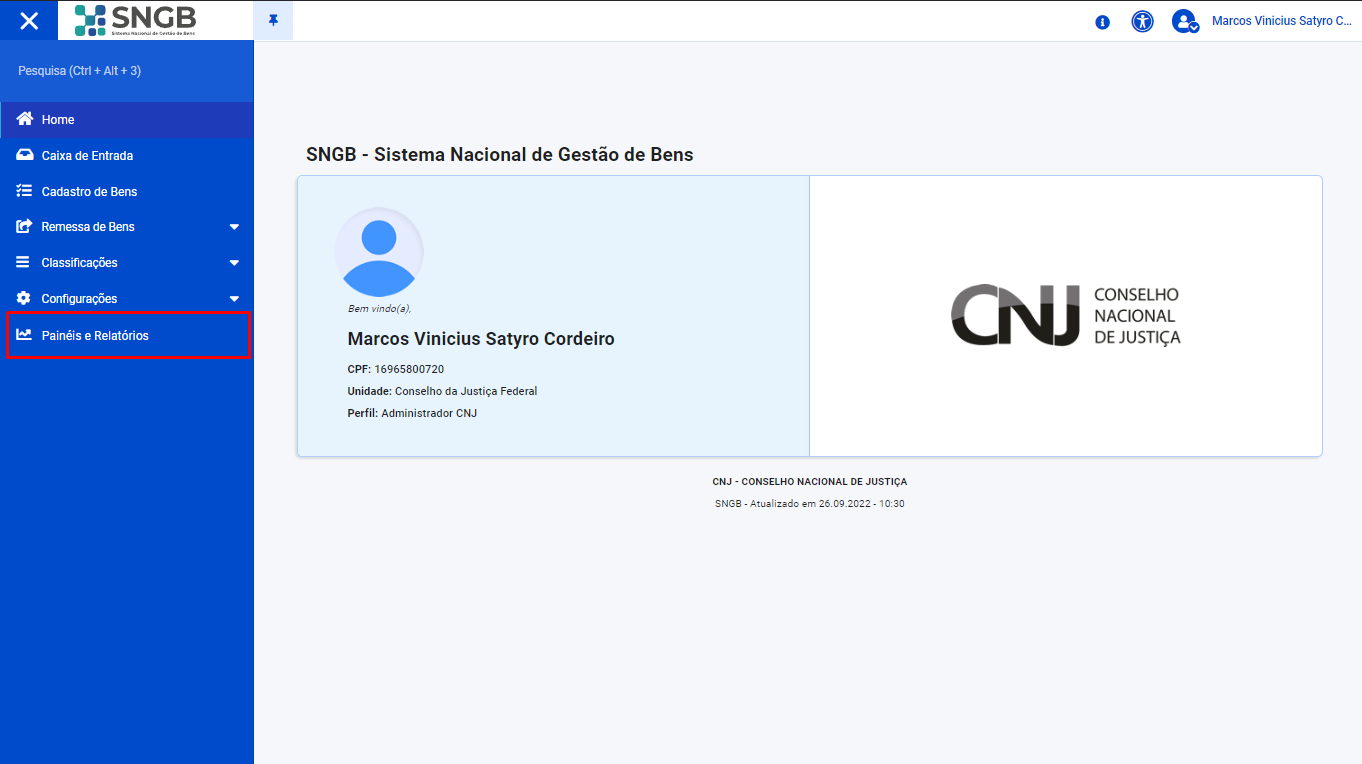The width and height of the screenshot is (1362, 764).
Task: Expand Configurações dropdown arrow
Action: pos(234,299)
